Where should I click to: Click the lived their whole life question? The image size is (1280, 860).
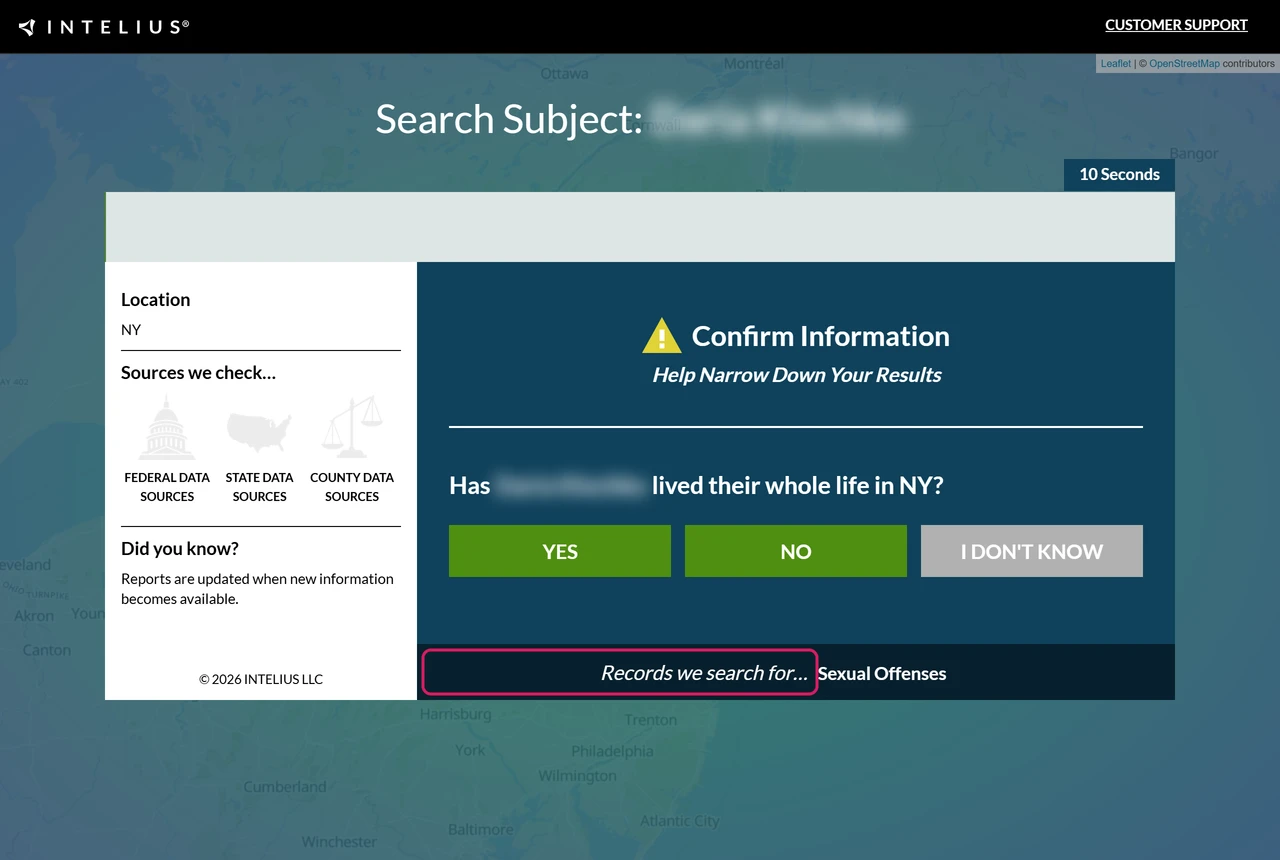tap(696, 486)
